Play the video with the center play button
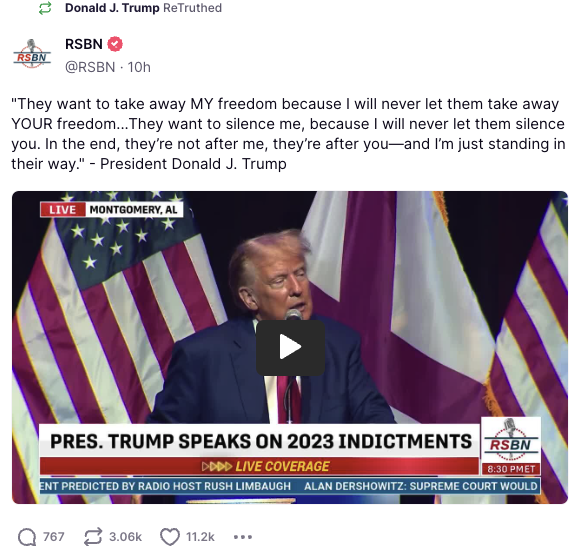This screenshot has width=577, height=546. pos(290,347)
